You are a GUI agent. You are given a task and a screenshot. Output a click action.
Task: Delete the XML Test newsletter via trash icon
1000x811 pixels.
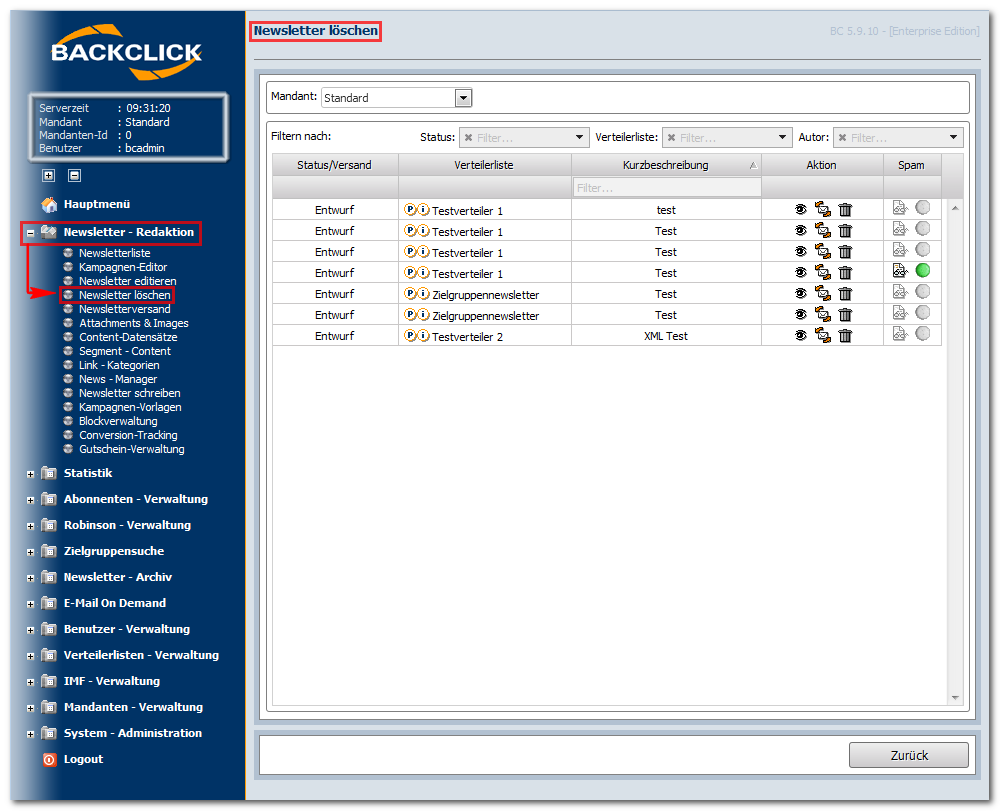(x=845, y=335)
